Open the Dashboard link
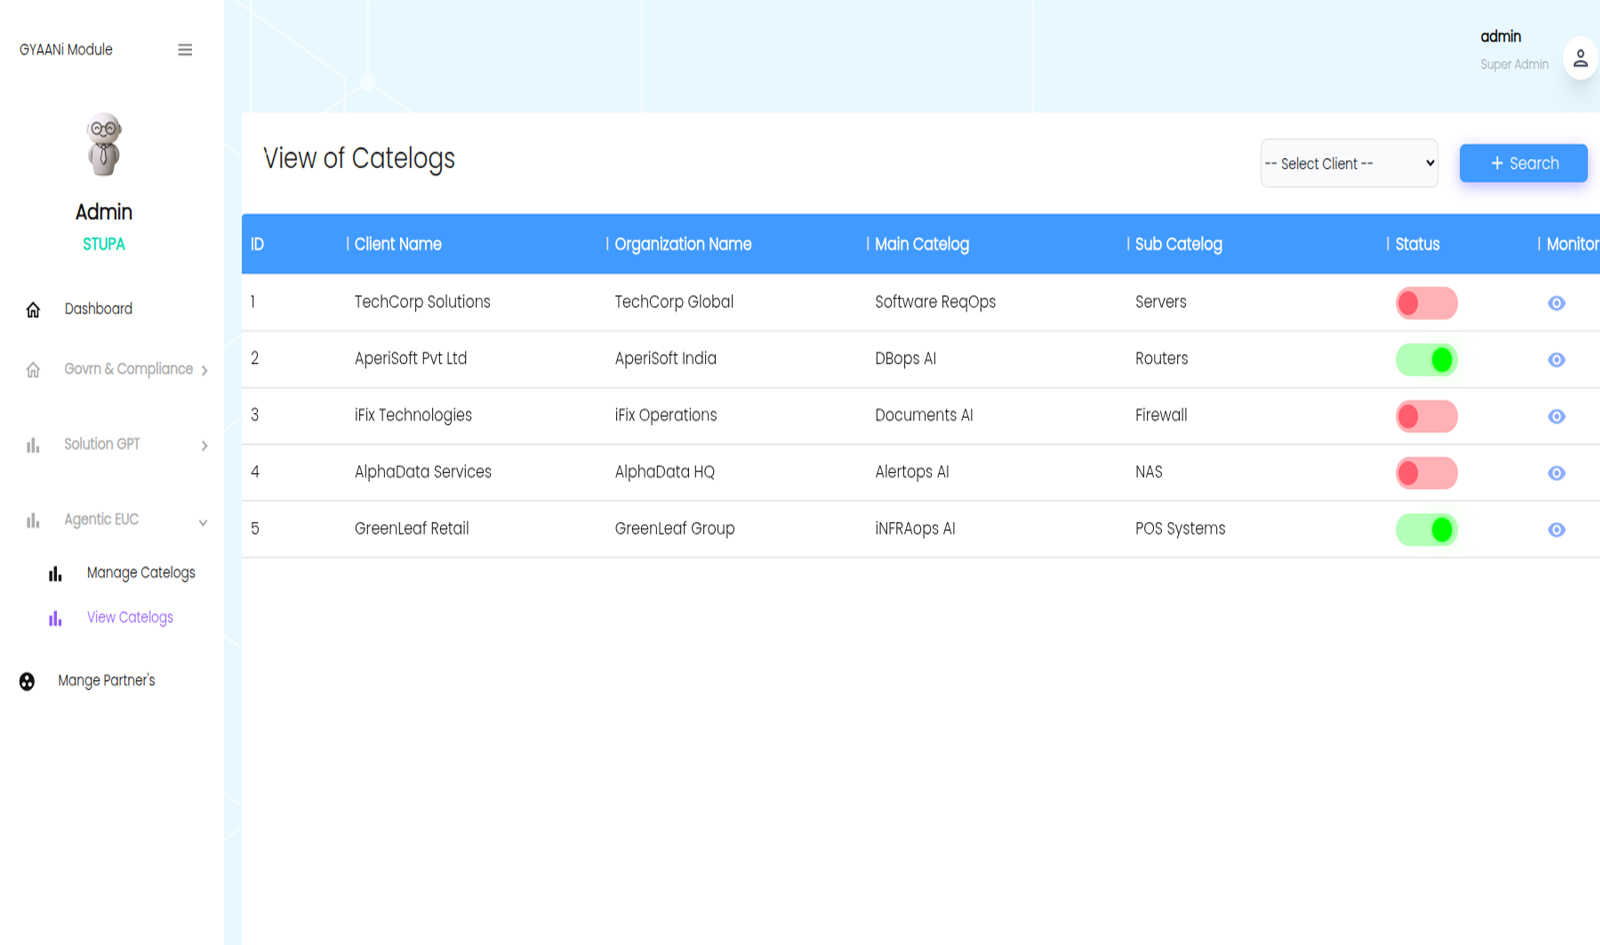Image resolution: width=1600 pixels, height=945 pixels. pyautogui.click(x=98, y=309)
